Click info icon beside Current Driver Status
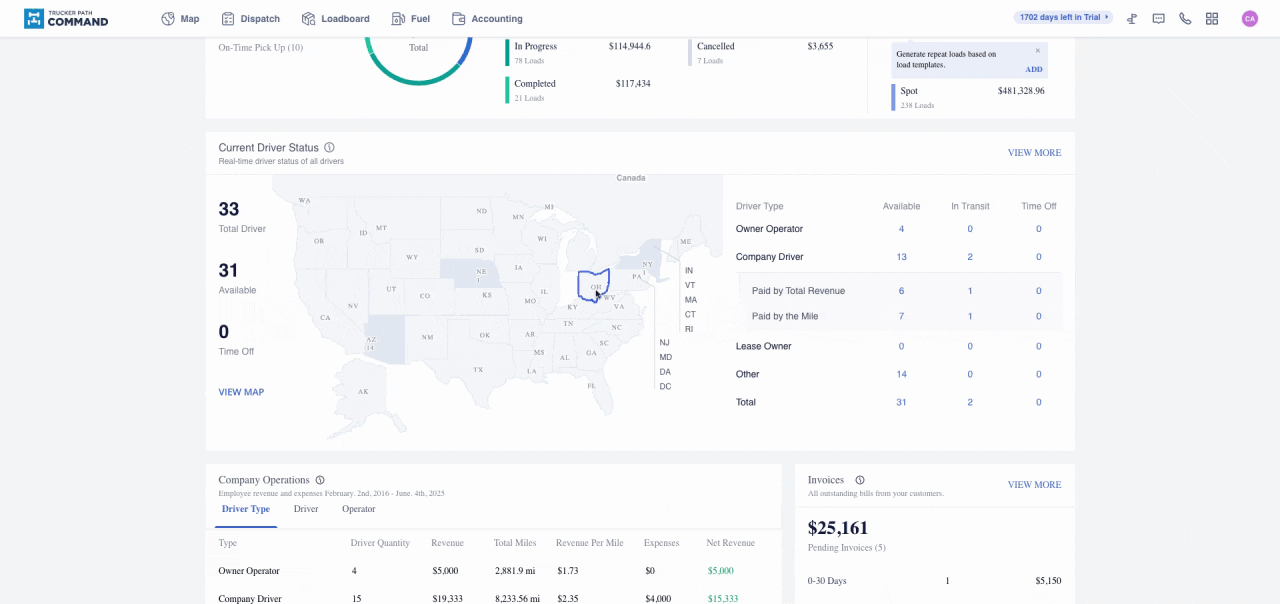Viewport: 1280px width, 604px height. pyautogui.click(x=329, y=148)
